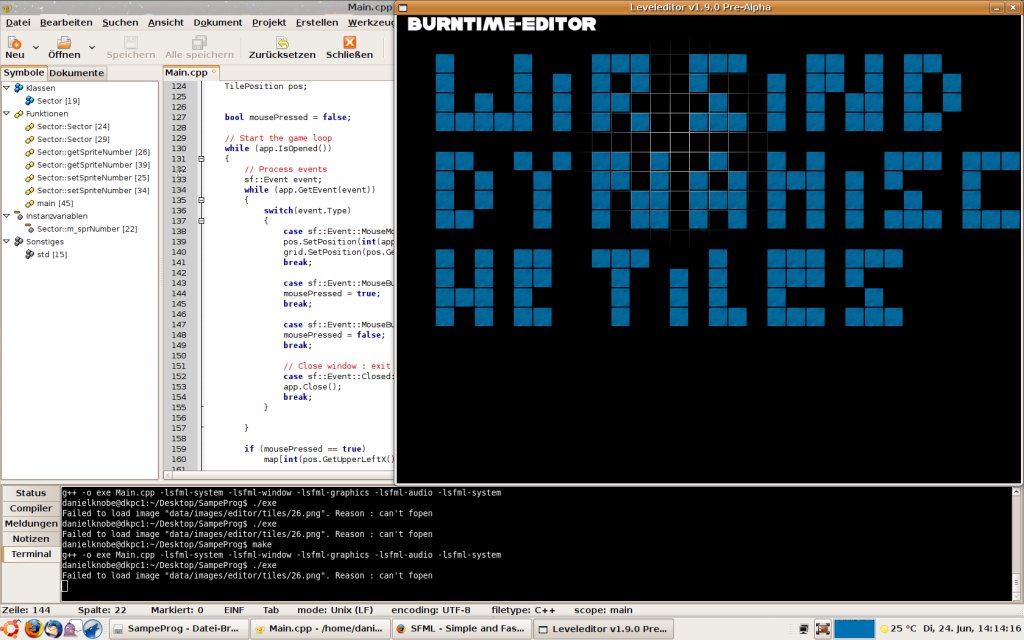The height and width of the screenshot is (640, 1024).
Task: Open the dropdown arrow beside Neu
Action: tap(36, 47)
